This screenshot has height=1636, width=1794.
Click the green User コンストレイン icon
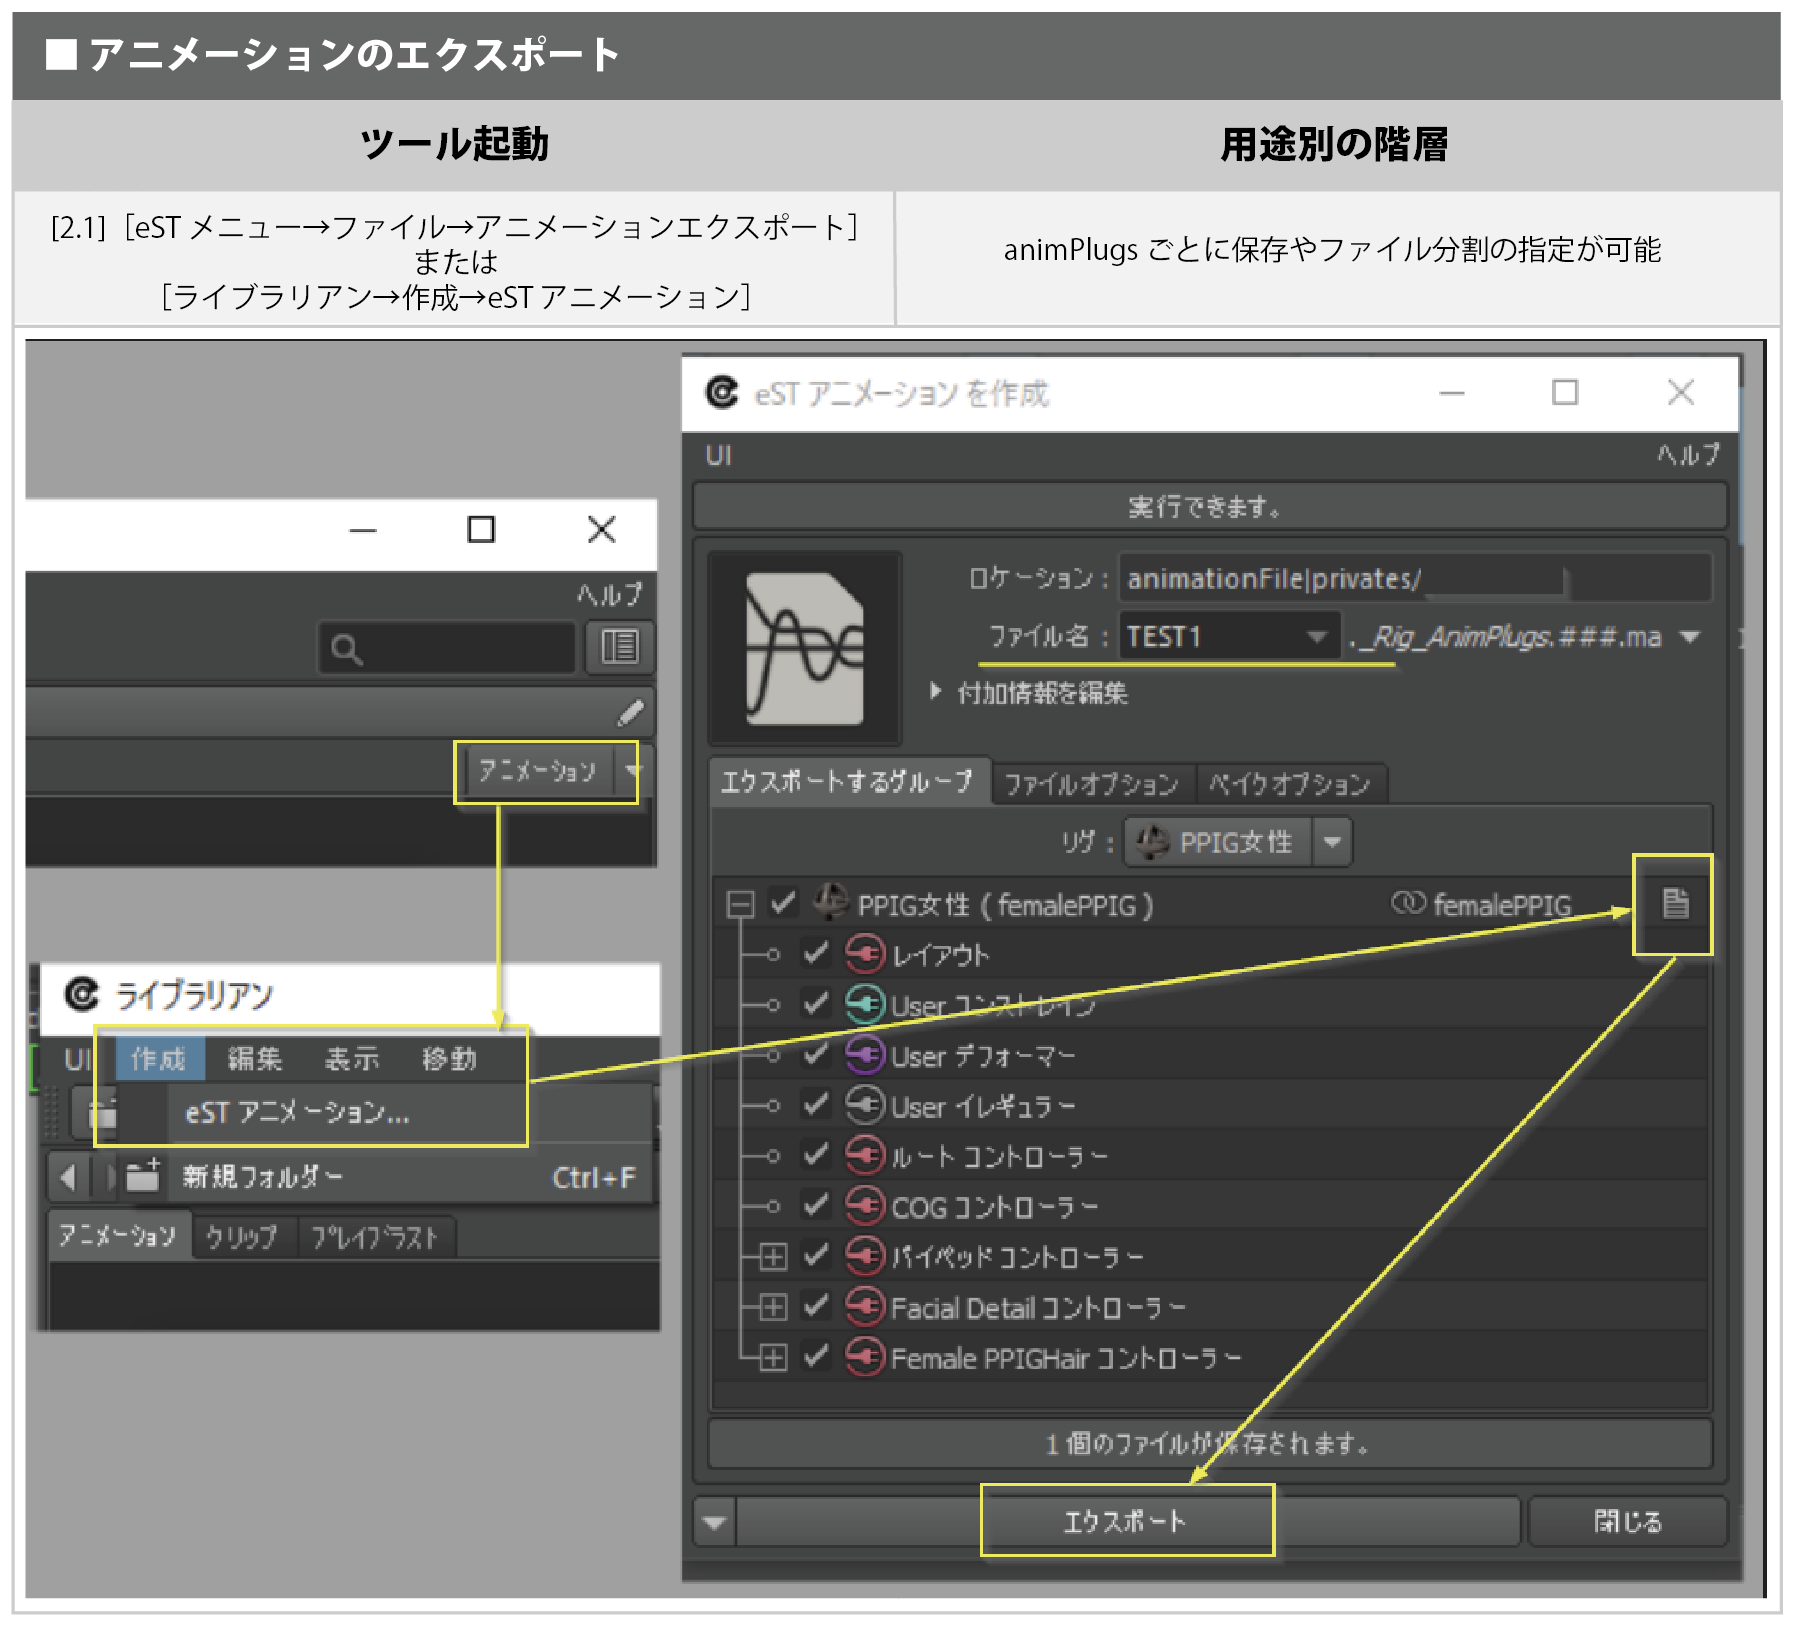coord(864,1004)
